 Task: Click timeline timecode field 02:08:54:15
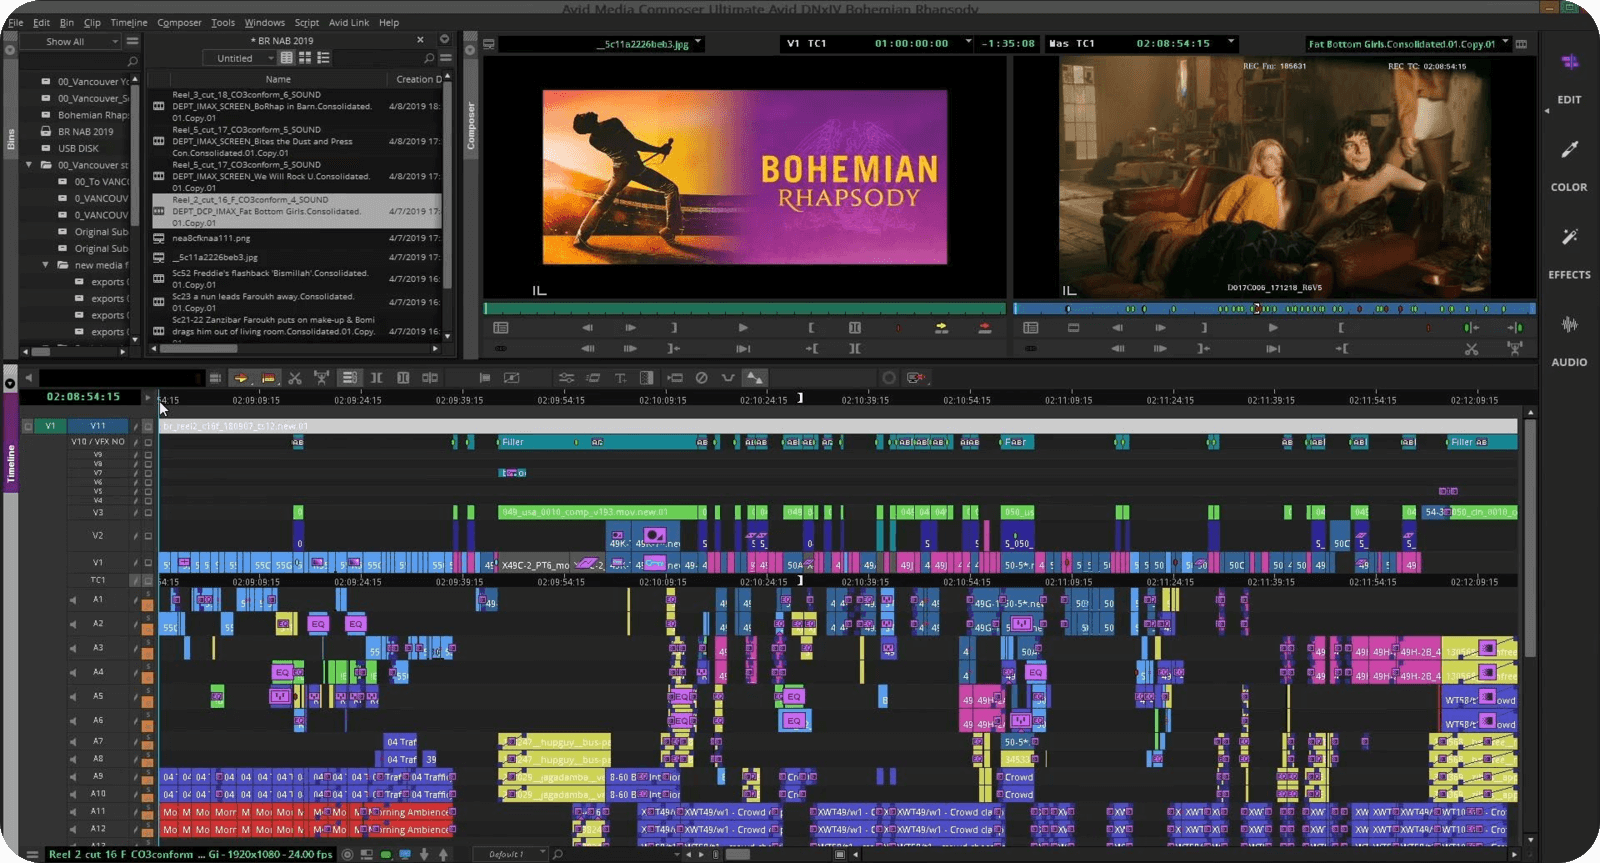coord(83,397)
